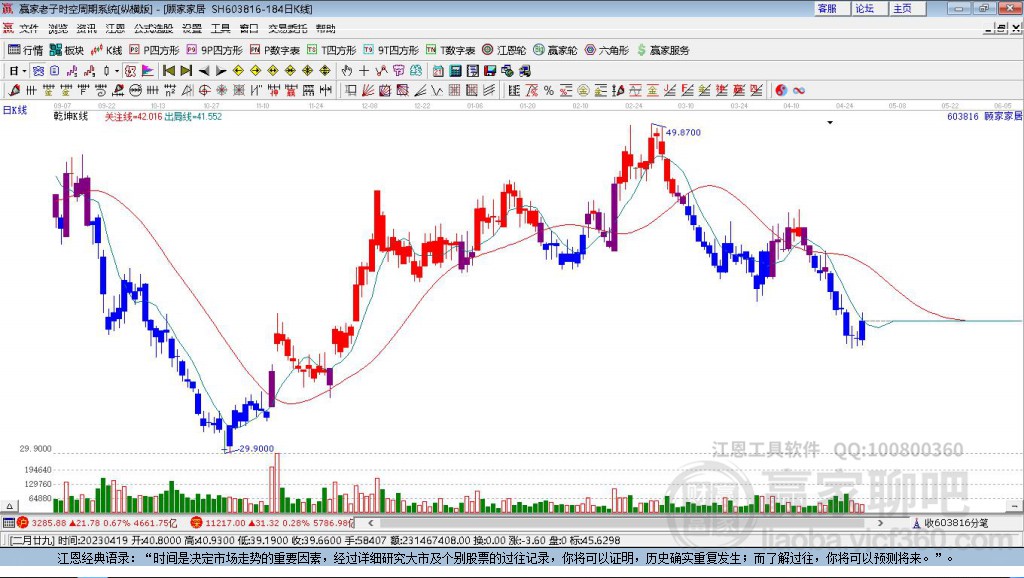
Task: Open the 公式选股 menu
Action: coord(153,28)
